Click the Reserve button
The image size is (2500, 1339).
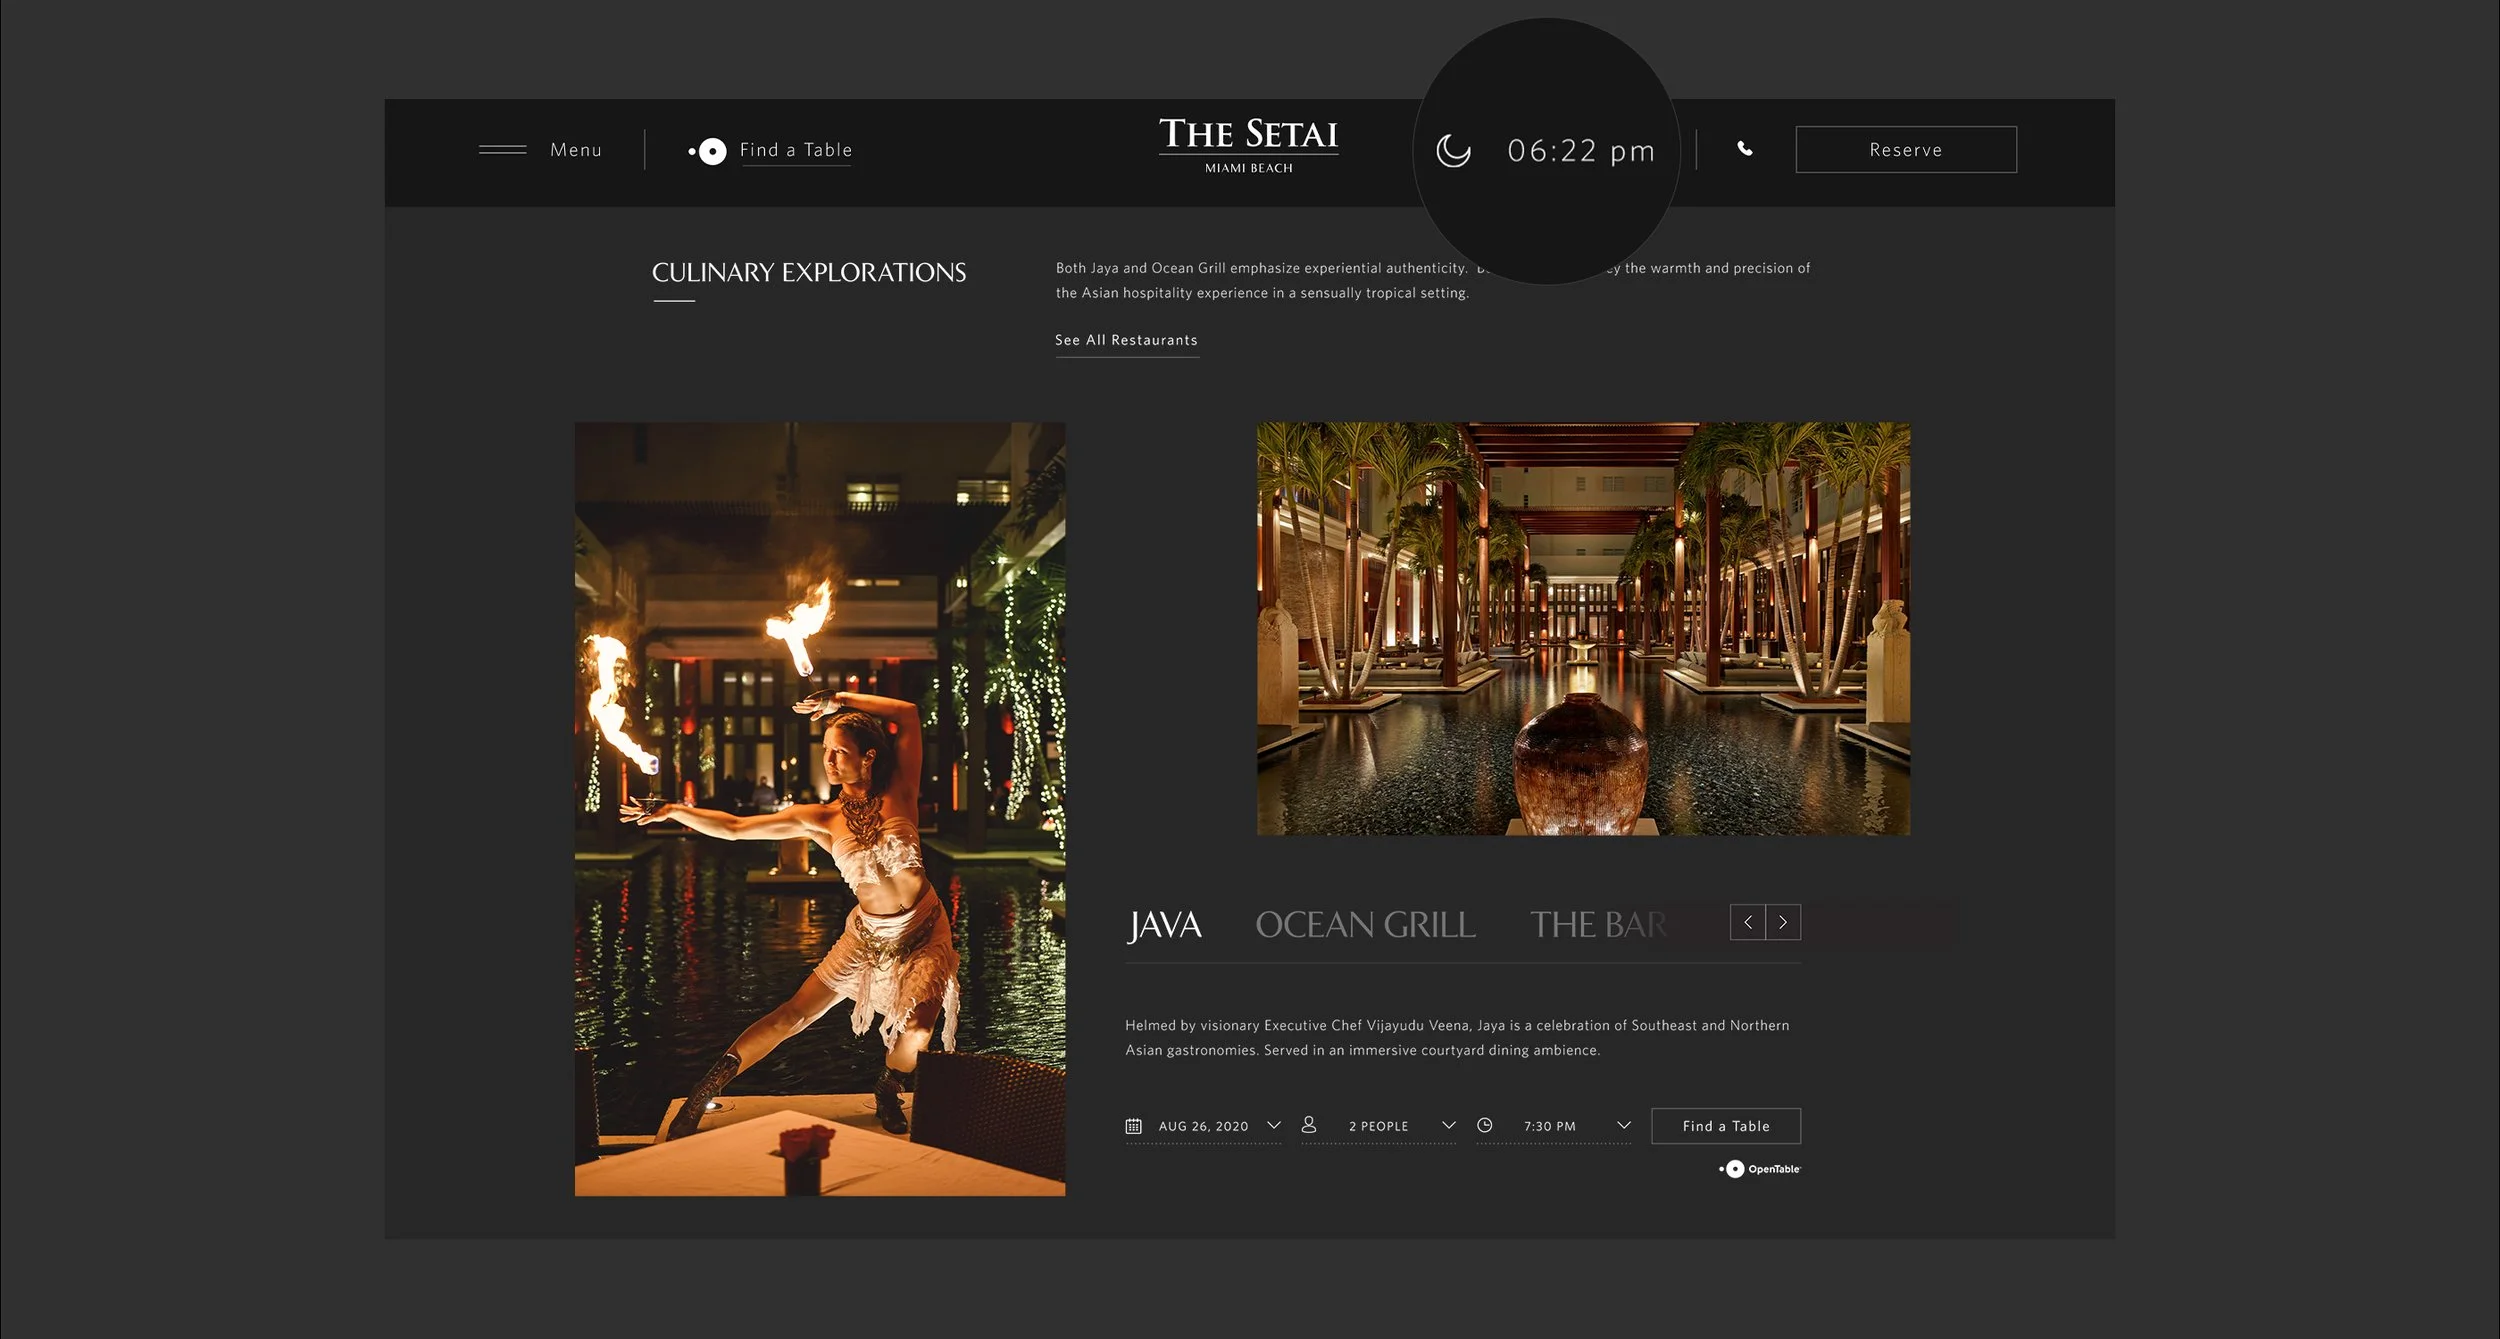(x=1906, y=149)
